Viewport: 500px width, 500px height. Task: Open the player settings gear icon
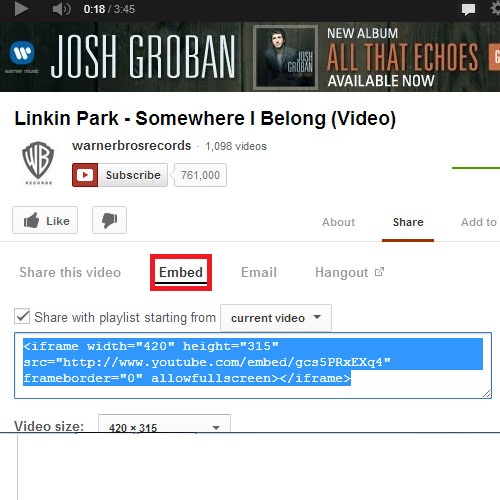pos(495,8)
